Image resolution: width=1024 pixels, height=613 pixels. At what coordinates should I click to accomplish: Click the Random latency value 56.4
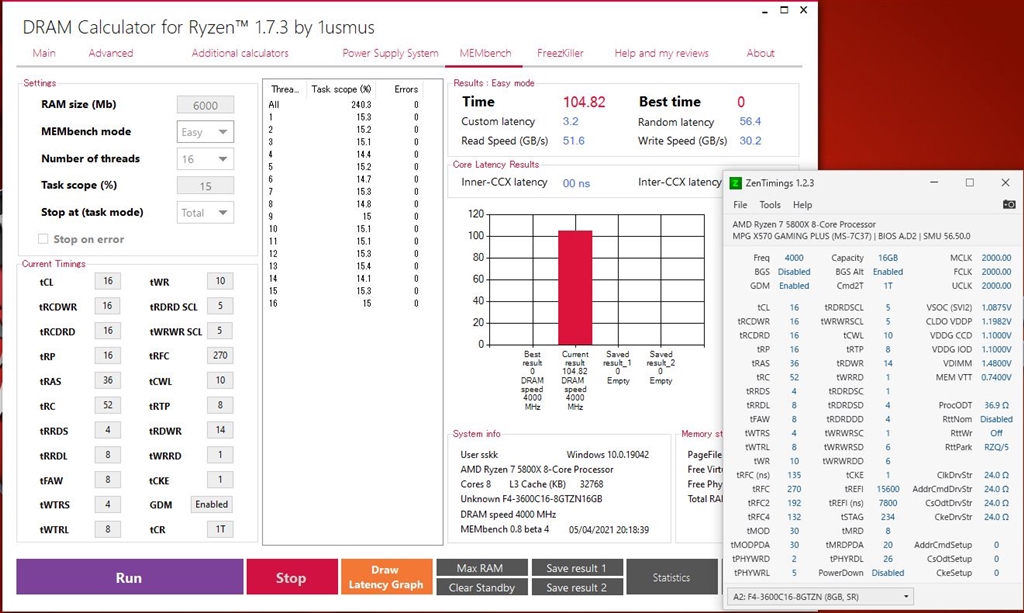pos(750,121)
